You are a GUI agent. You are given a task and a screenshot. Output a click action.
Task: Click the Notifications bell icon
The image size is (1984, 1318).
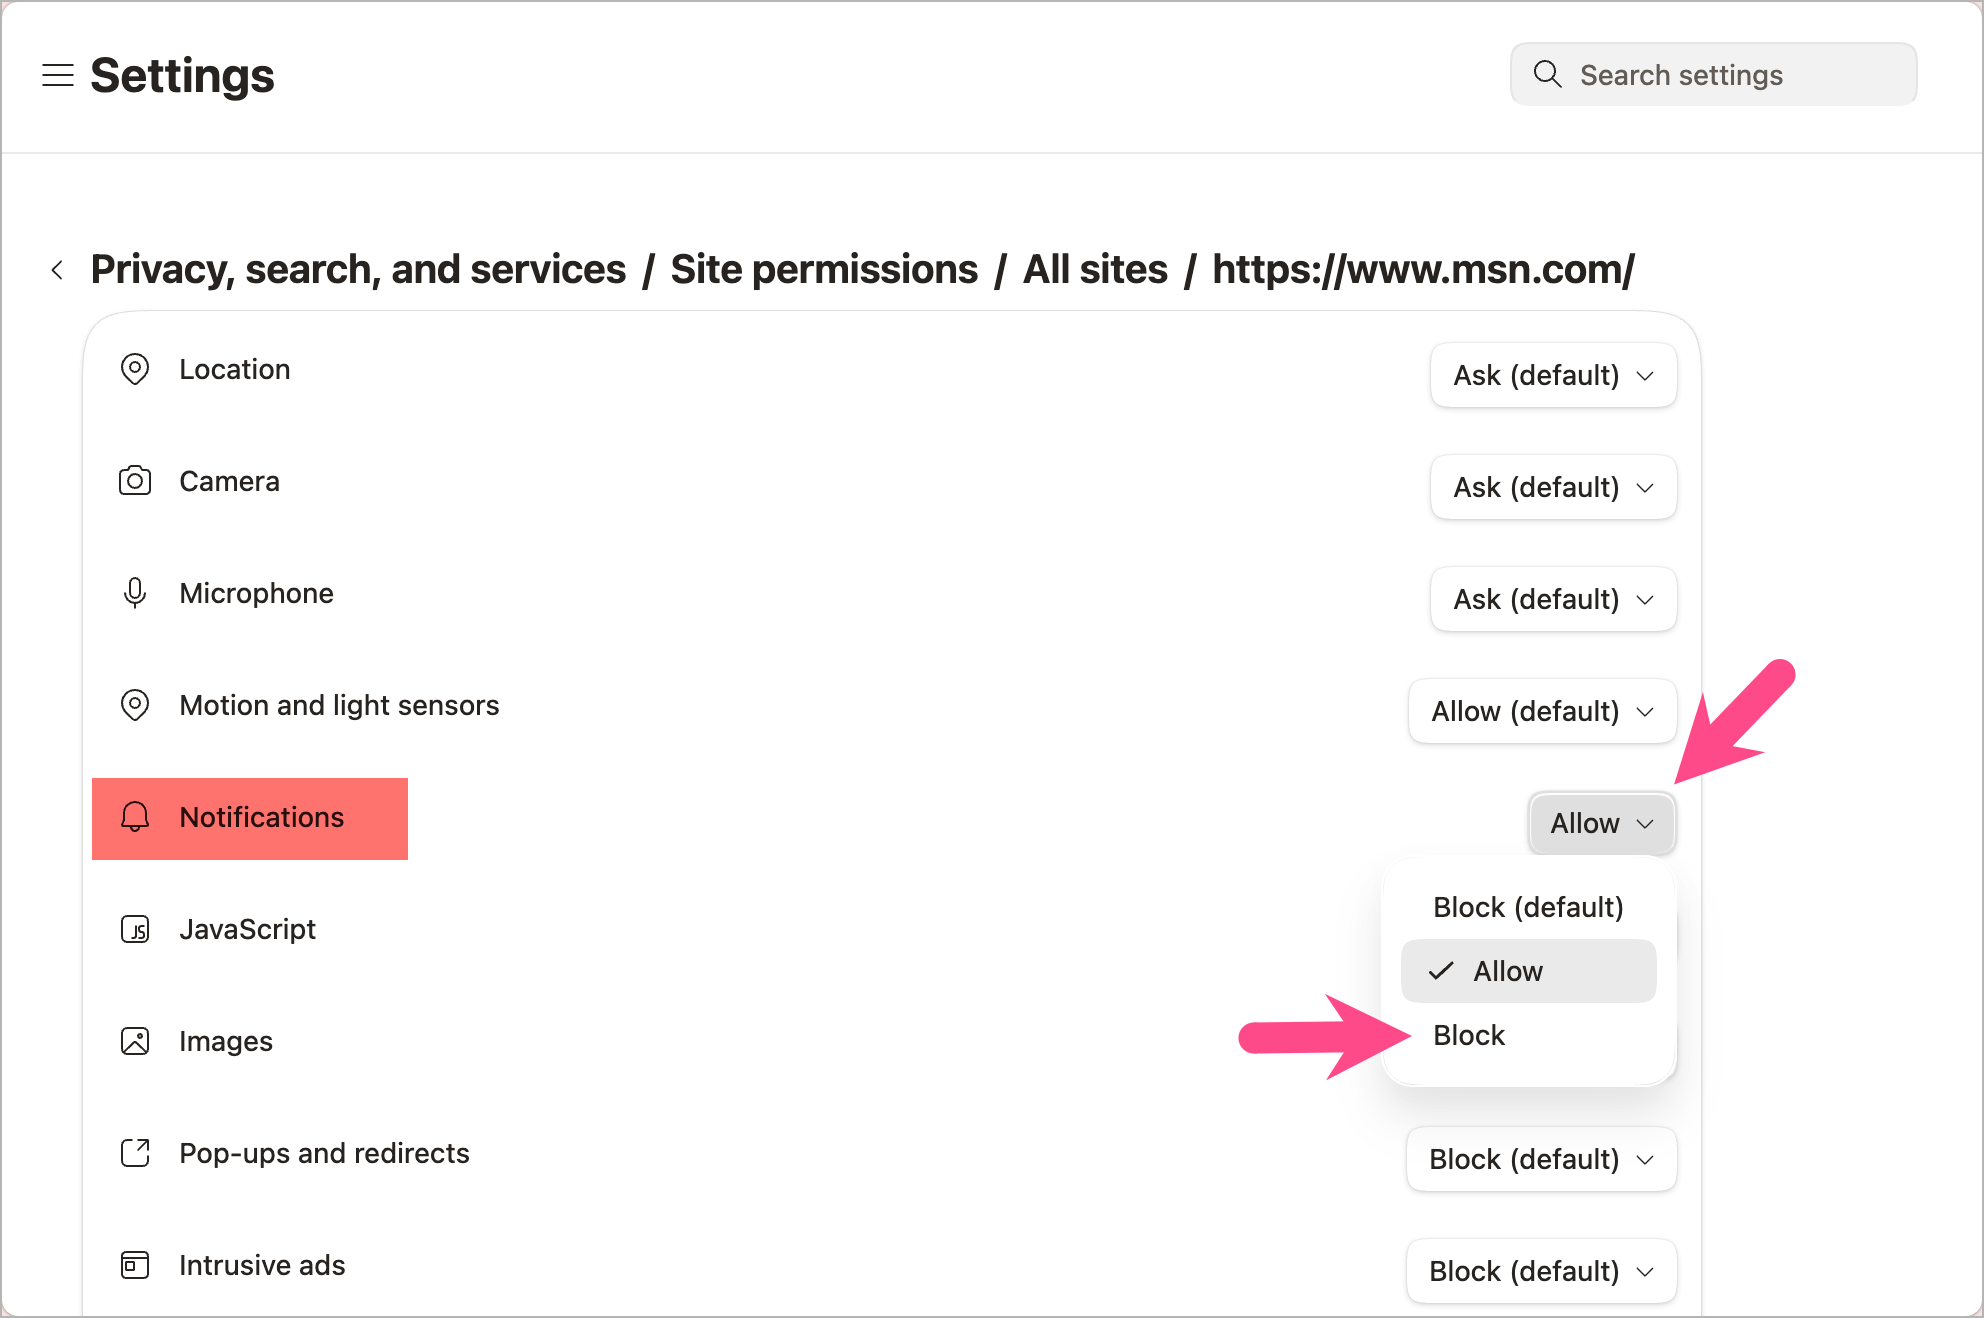pyautogui.click(x=135, y=817)
